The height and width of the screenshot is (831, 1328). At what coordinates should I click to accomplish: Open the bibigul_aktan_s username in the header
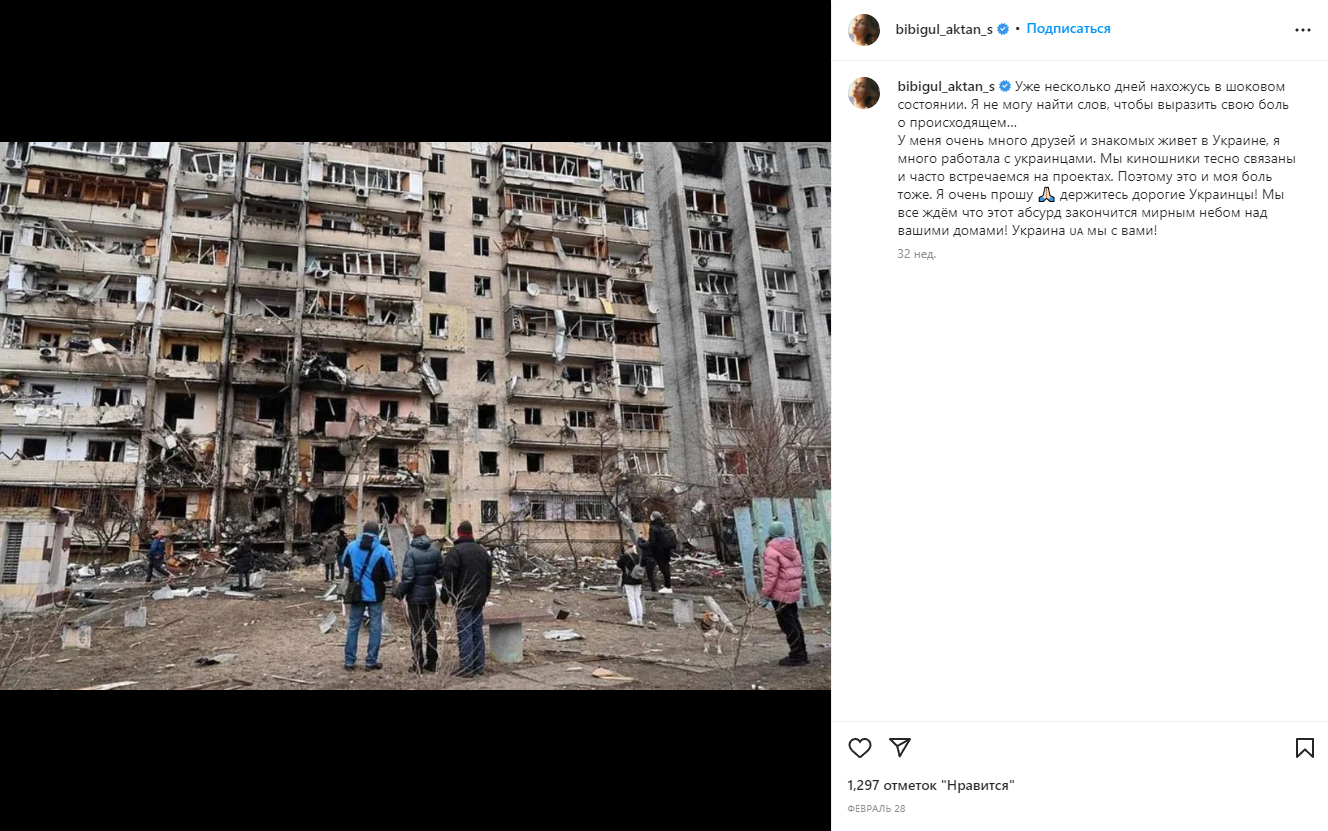pos(944,29)
